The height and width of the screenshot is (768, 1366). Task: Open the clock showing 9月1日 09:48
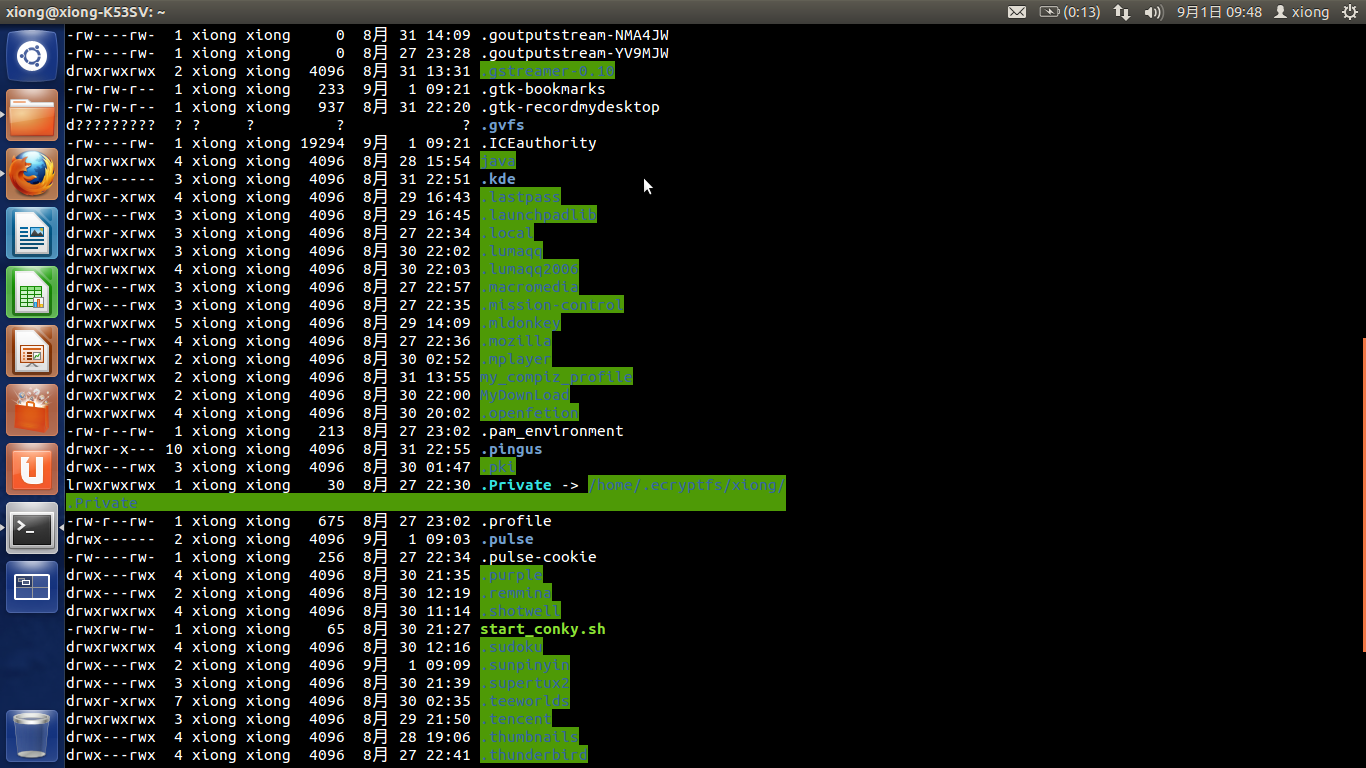click(1219, 12)
